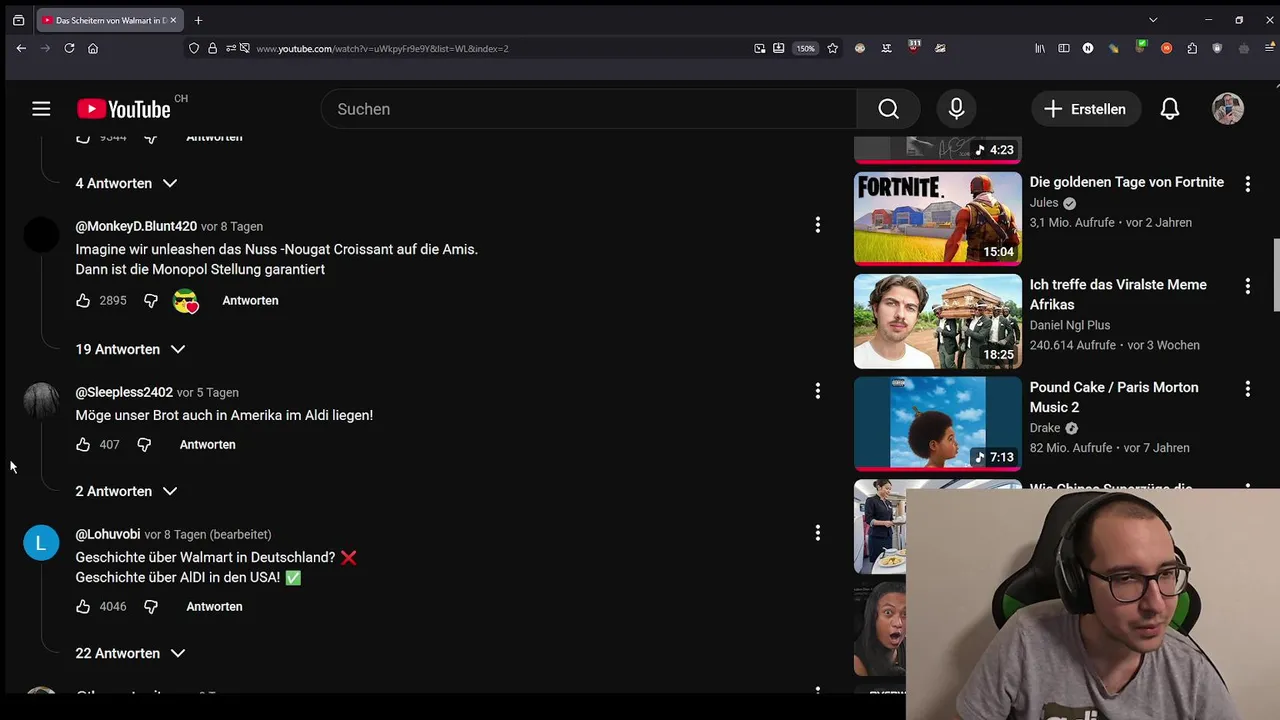Open options menu for @Sleepless2402 comment
This screenshot has width=1280, height=720.
point(817,391)
